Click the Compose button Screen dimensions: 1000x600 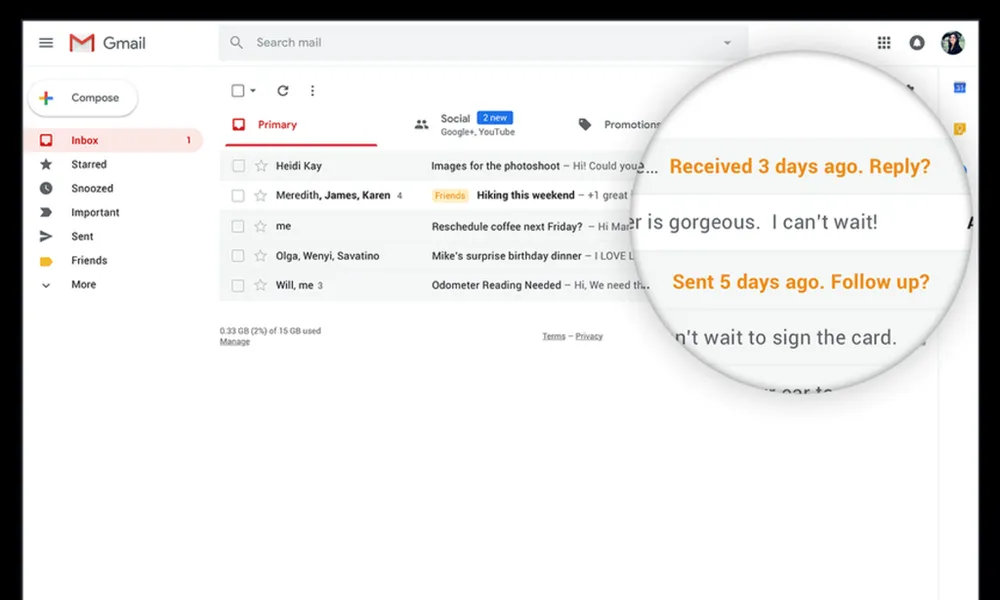tap(83, 98)
